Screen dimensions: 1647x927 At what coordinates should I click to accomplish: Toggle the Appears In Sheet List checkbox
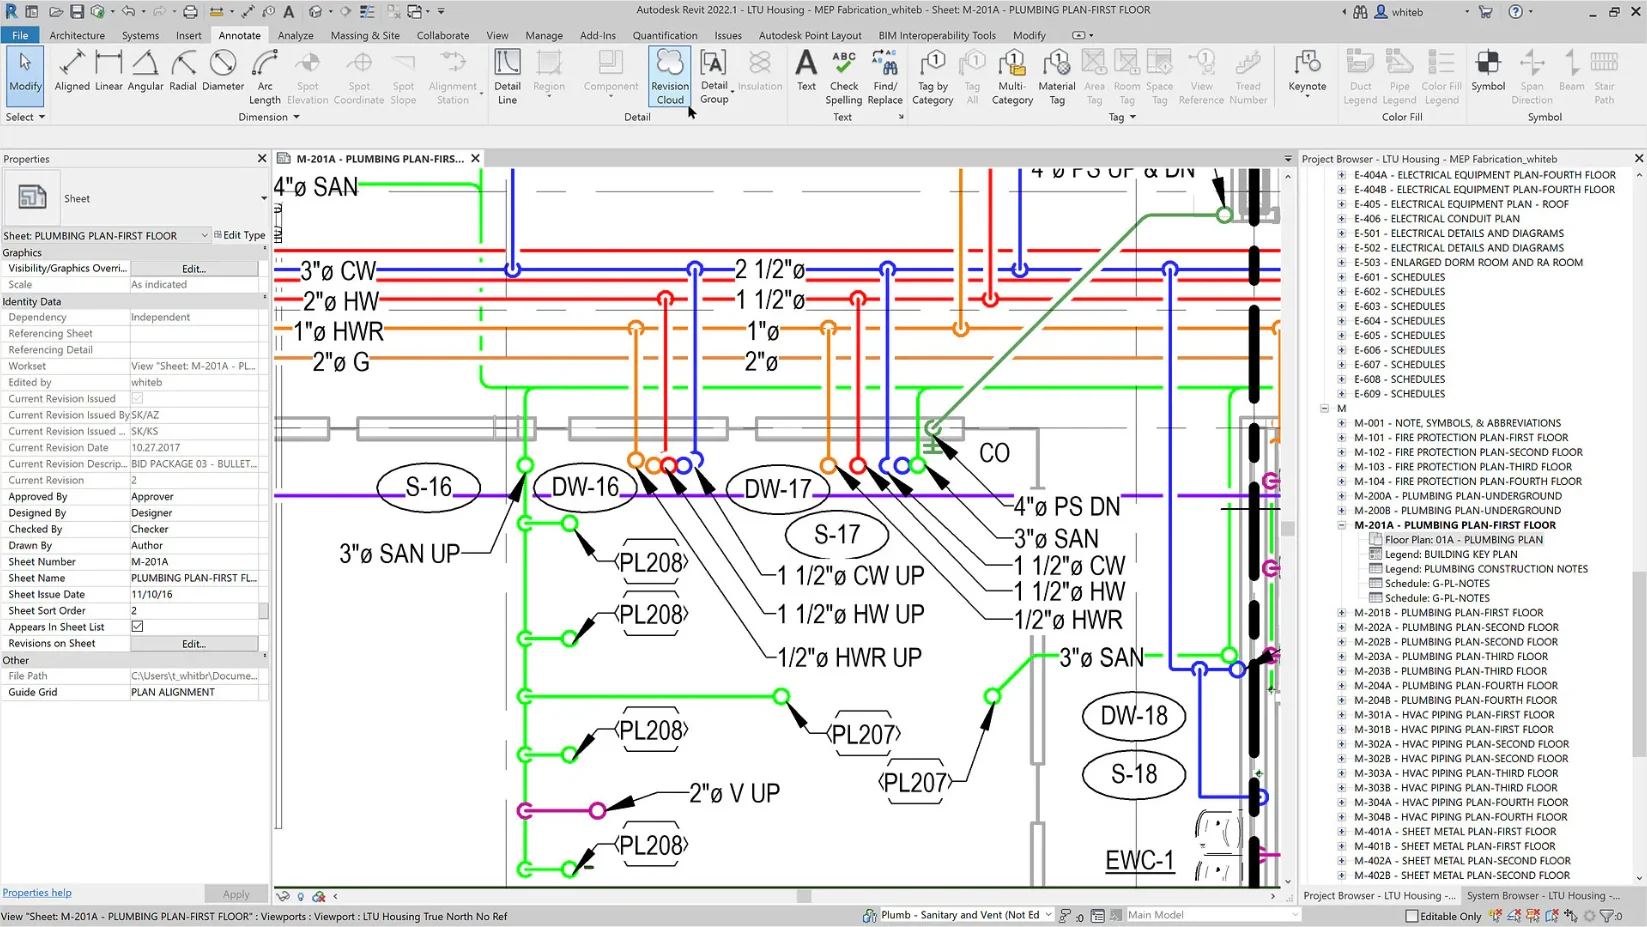coord(136,626)
